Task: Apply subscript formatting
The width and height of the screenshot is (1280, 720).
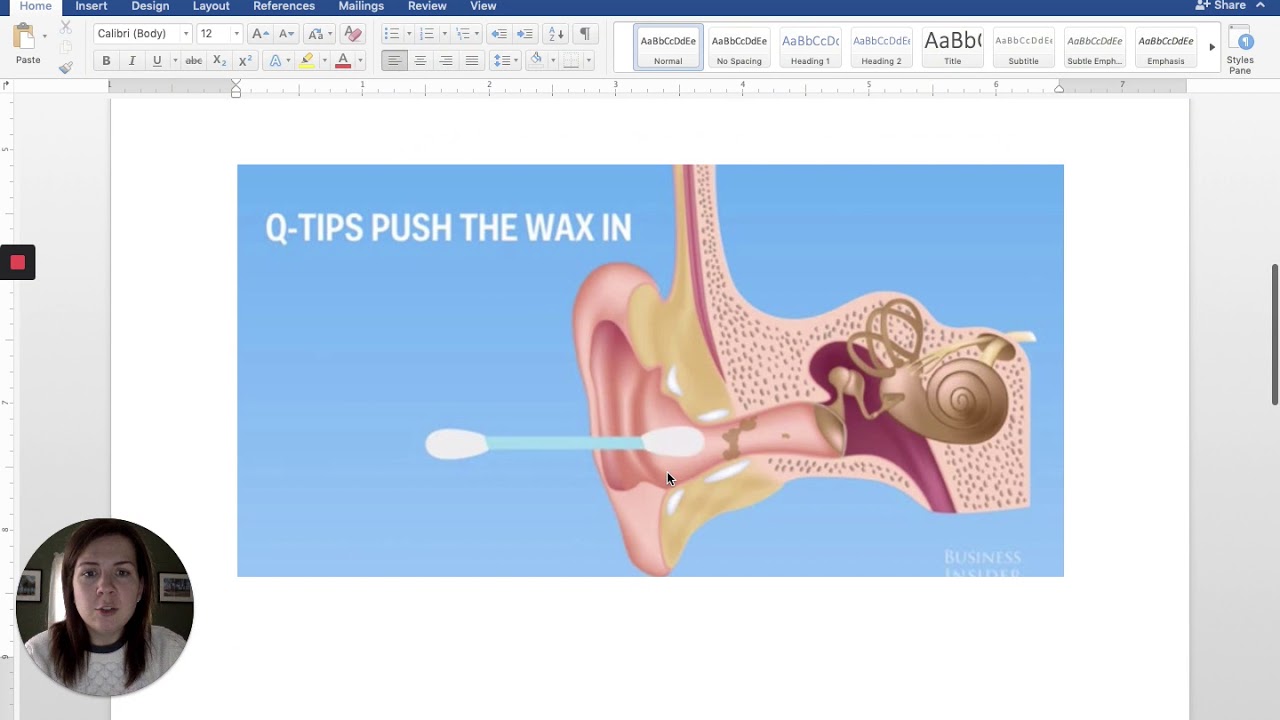Action: click(220, 61)
